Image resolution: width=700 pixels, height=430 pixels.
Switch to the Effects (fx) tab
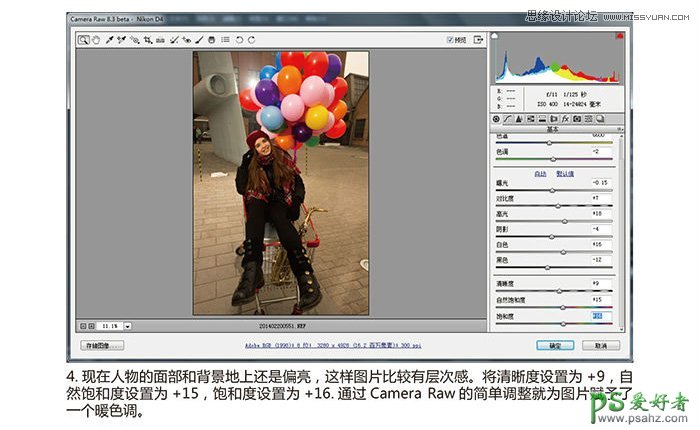[x=565, y=118]
